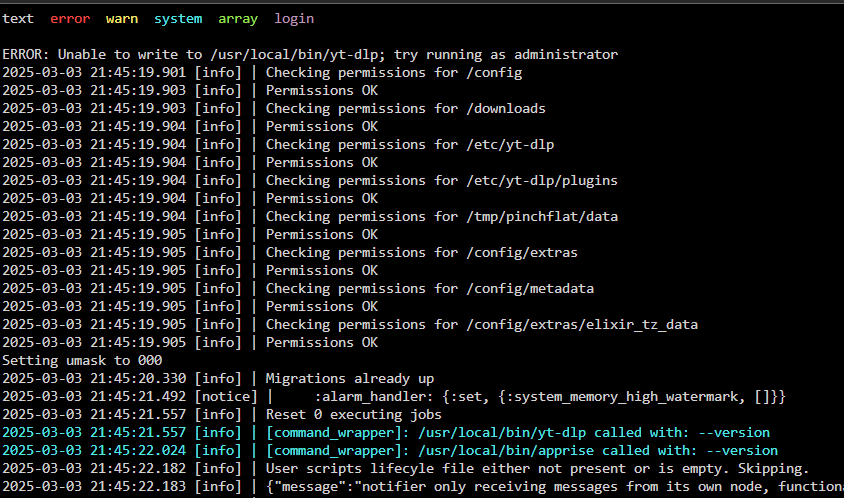The width and height of the screenshot is (844, 498).
Task: Click the 'Checking permissions for /downloads' line
Action: [x=274, y=109]
